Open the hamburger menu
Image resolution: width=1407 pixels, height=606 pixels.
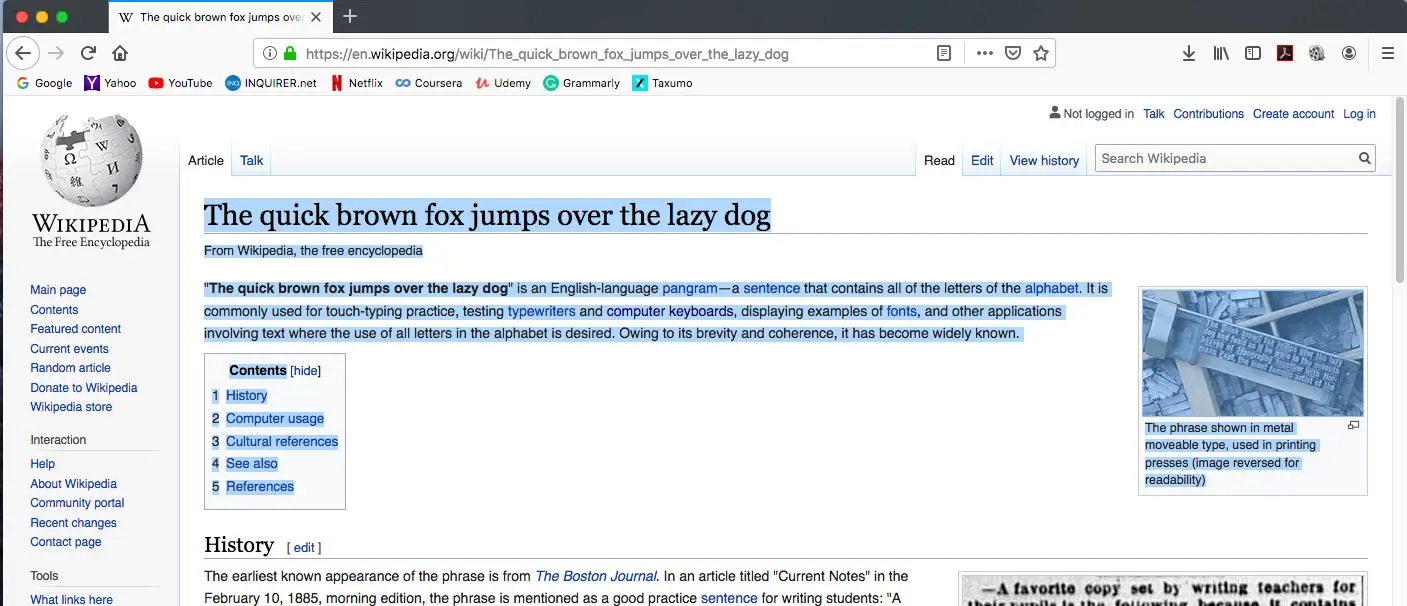[x=1388, y=53]
